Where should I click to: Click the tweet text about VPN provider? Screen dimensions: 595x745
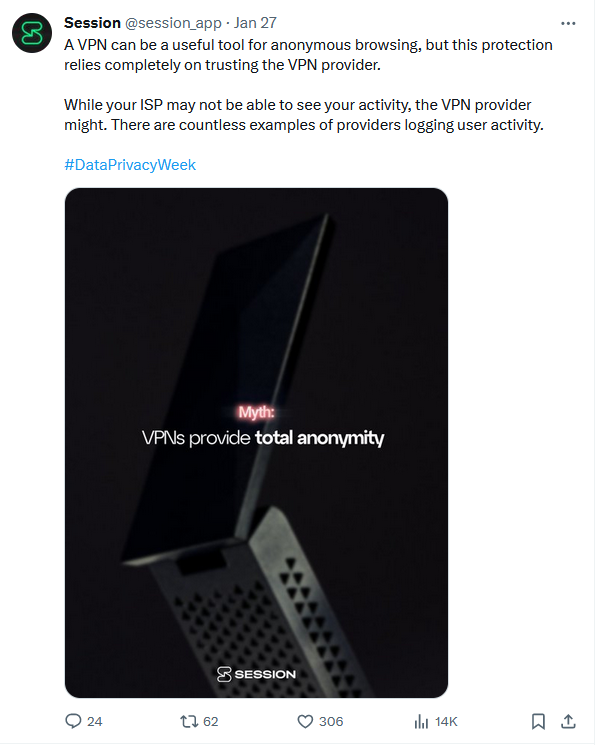click(x=308, y=85)
